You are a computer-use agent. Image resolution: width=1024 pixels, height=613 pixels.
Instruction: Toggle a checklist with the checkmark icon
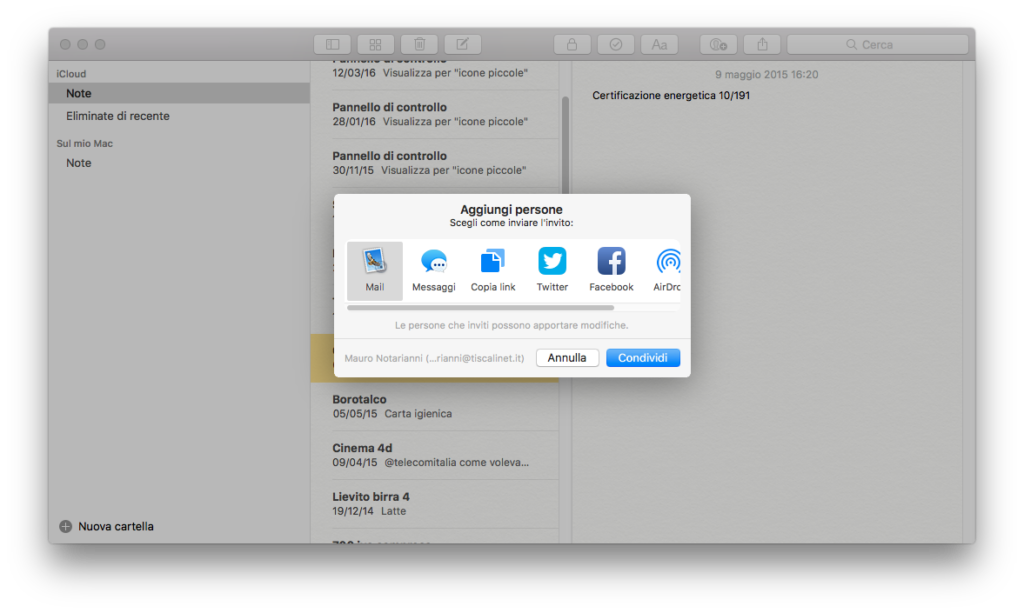coord(615,44)
